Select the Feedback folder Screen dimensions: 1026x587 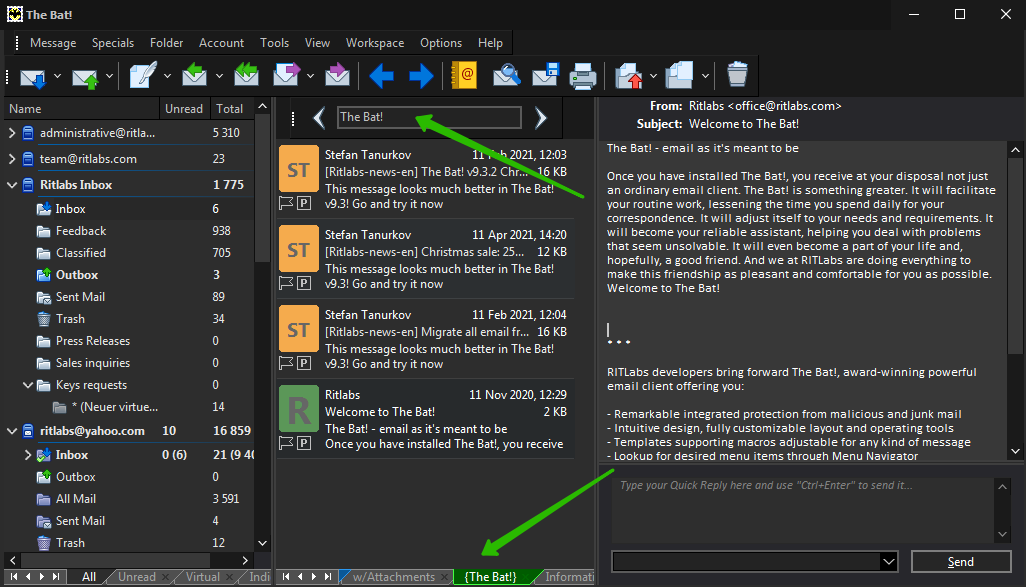(80, 231)
